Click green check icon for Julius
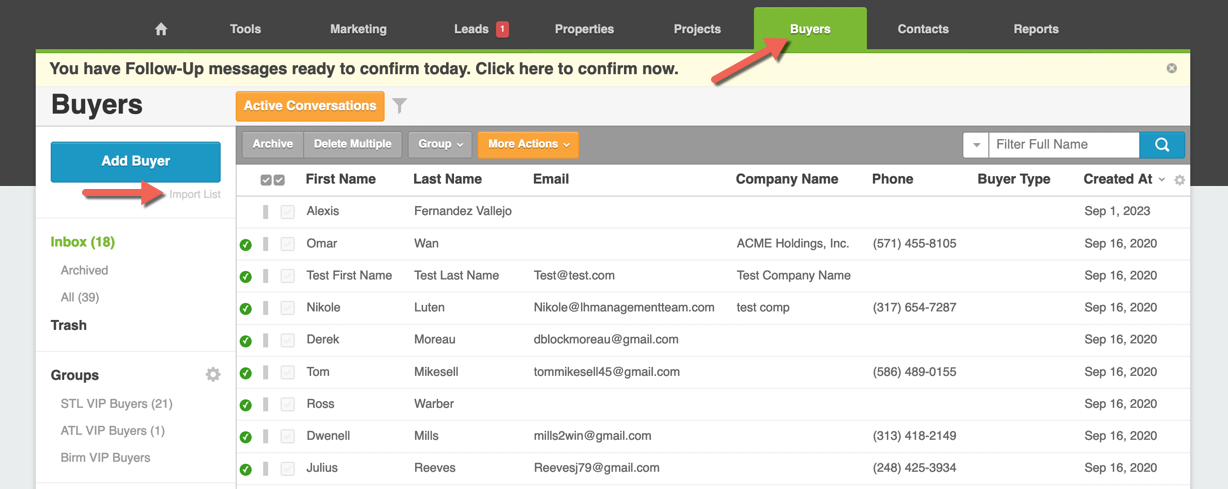 click(246, 468)
